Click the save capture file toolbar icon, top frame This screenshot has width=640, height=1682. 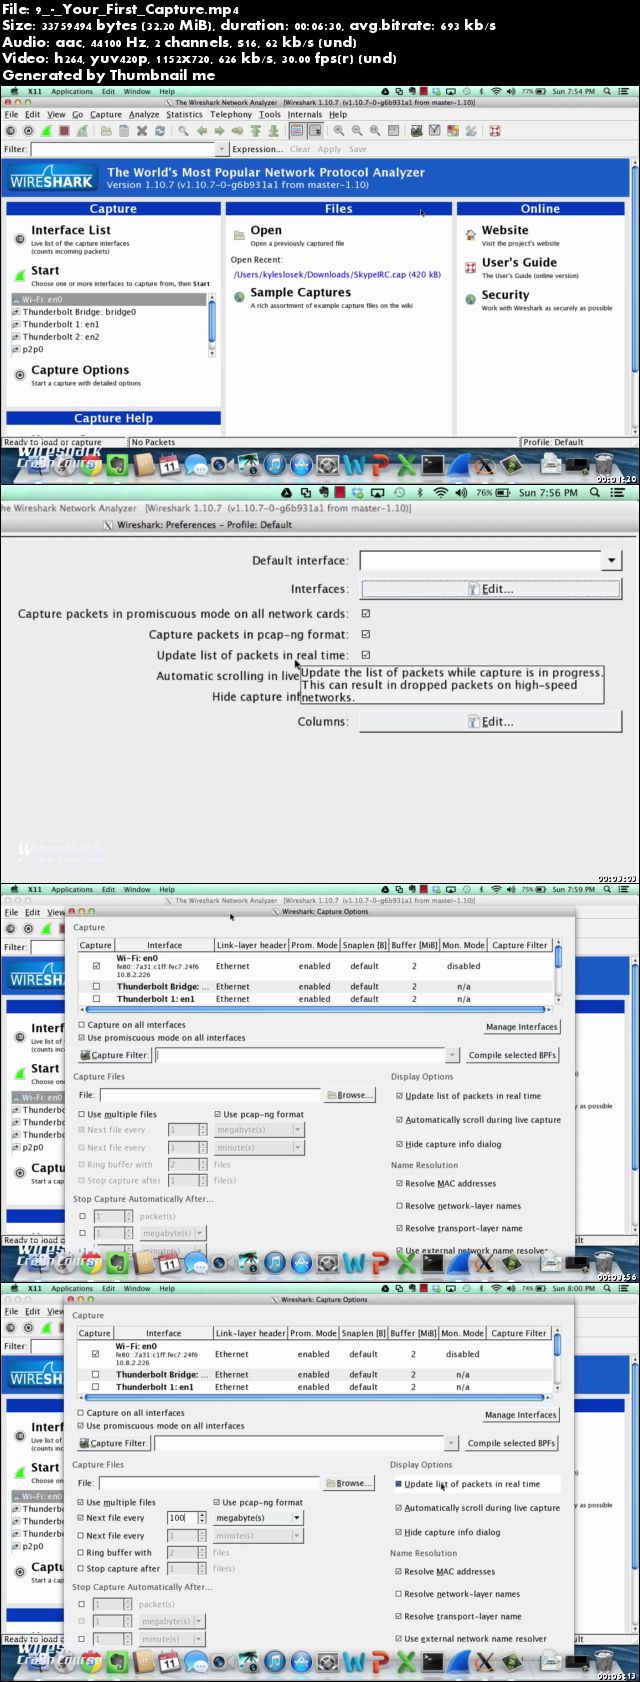coord(124,131)
